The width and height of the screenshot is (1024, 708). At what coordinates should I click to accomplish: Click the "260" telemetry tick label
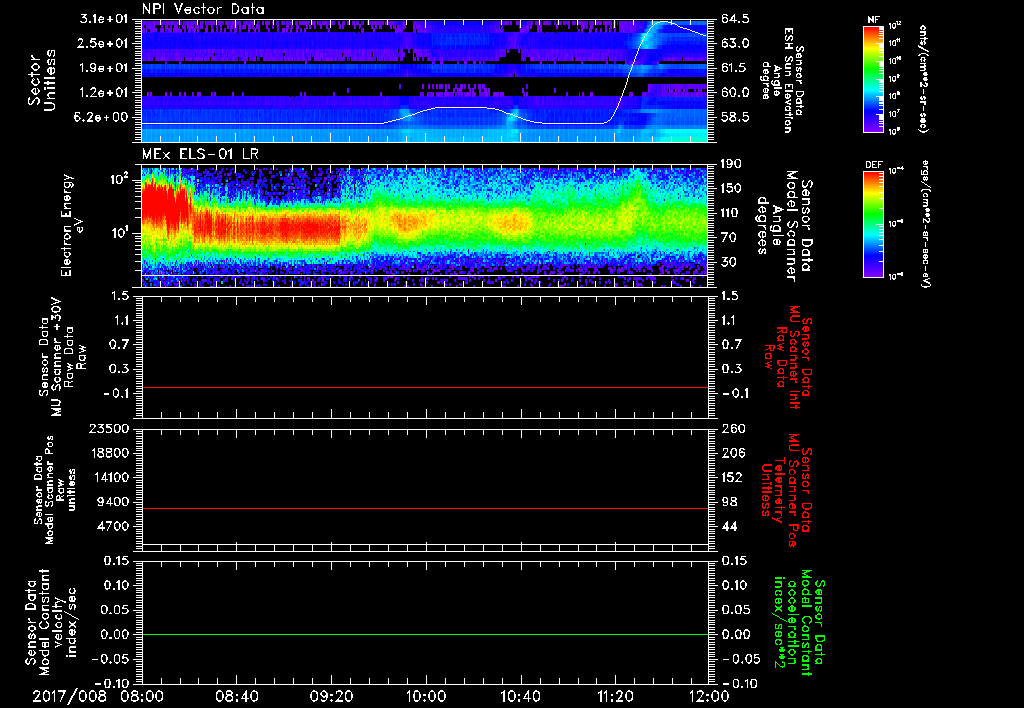732,428
